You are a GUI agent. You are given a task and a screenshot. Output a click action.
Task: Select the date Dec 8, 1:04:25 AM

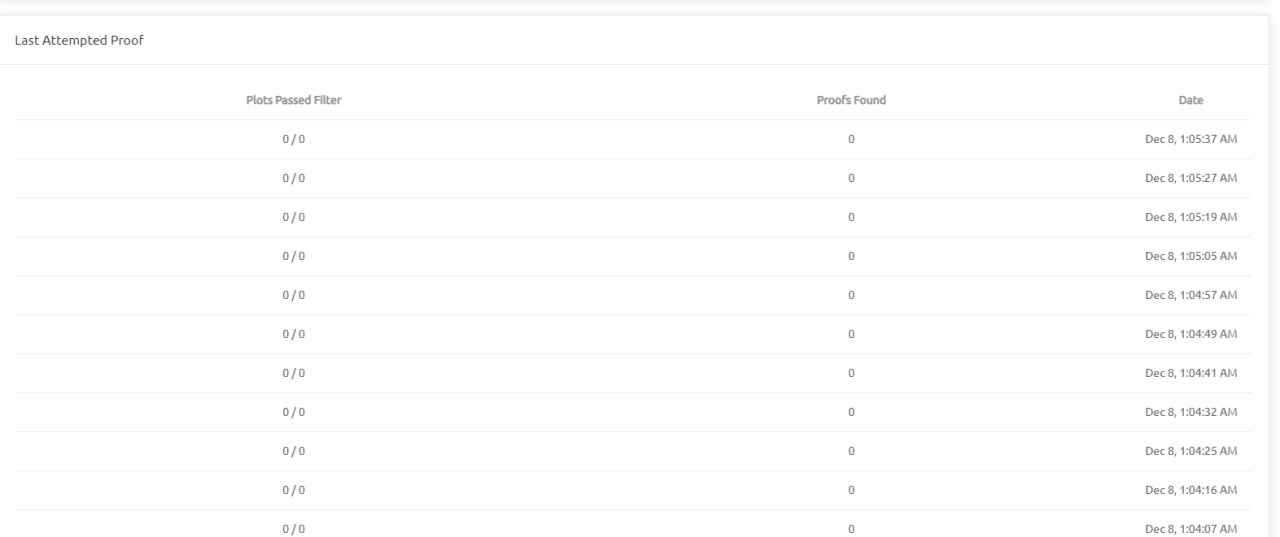[1191, 451]
